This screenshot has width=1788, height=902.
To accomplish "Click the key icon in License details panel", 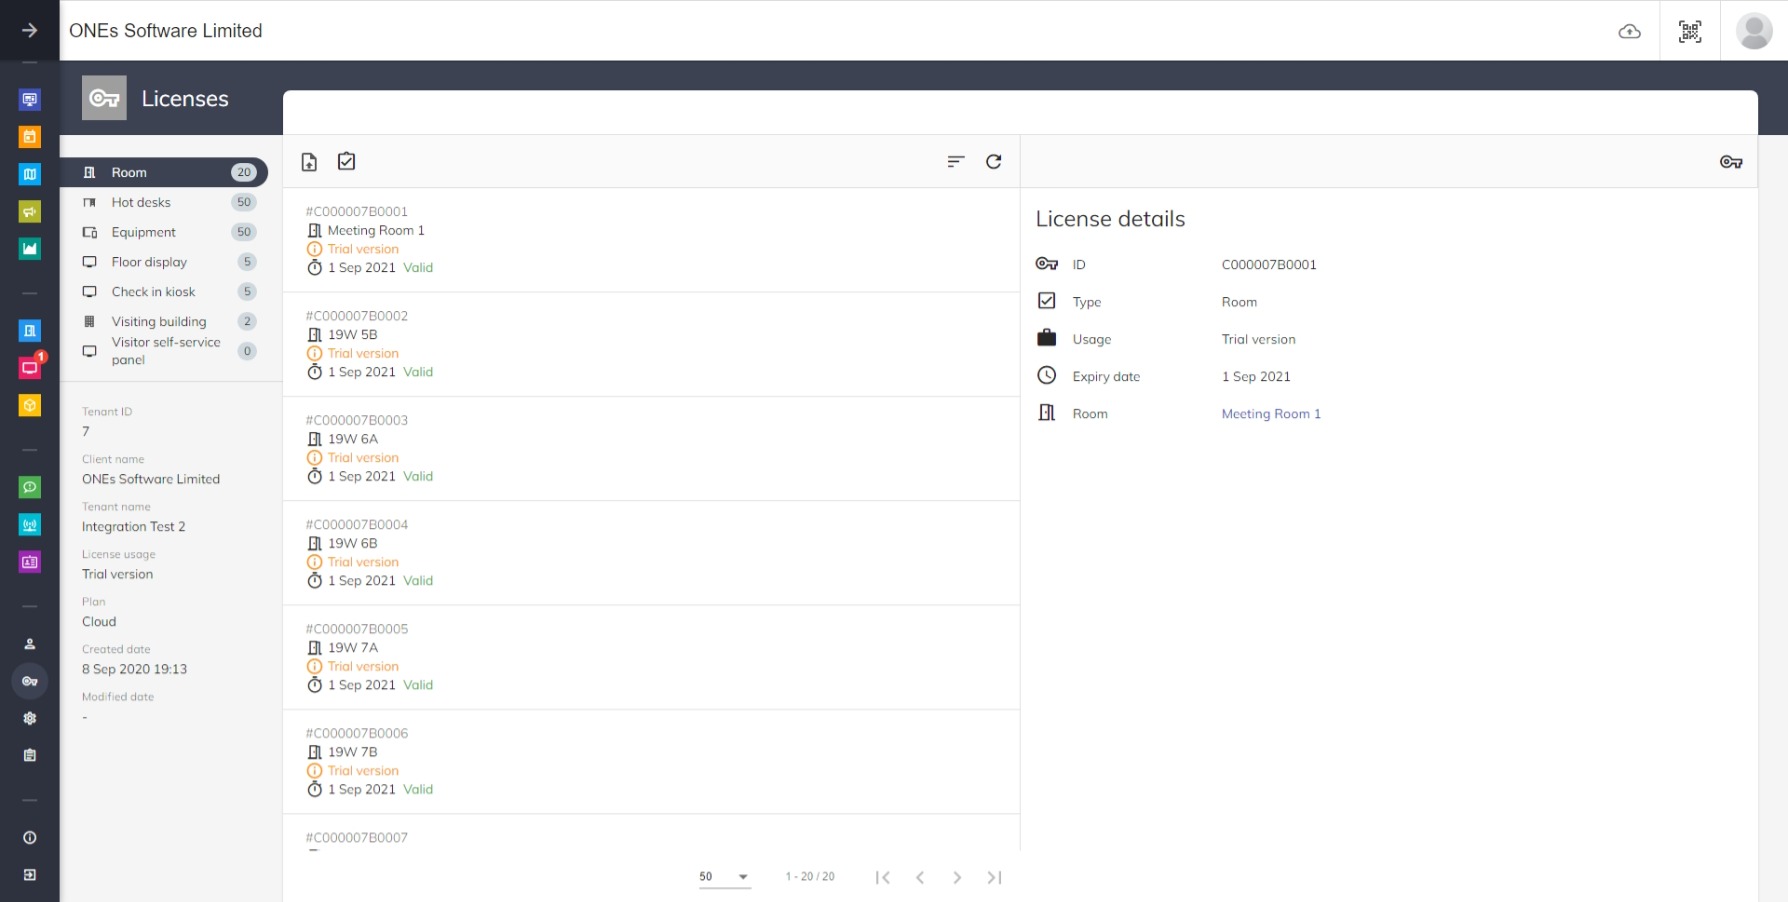I will (1730, 162).
